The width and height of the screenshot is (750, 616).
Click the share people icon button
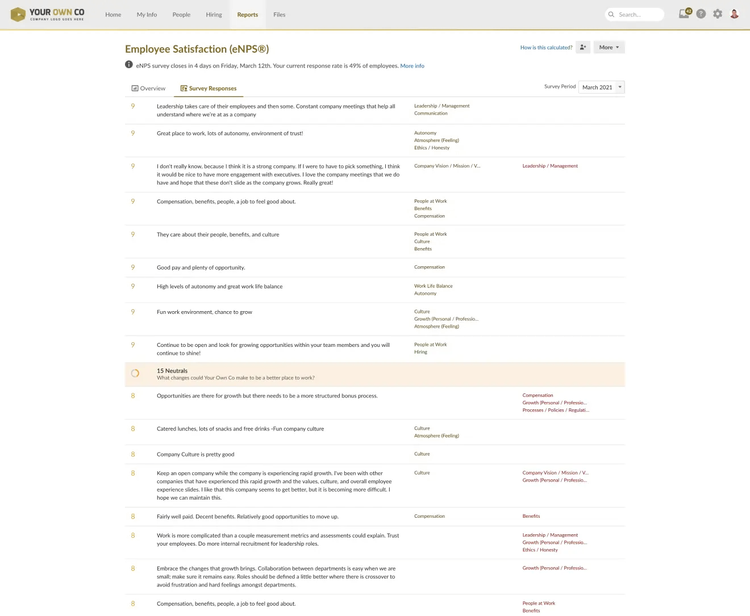(x=583, y=47)
